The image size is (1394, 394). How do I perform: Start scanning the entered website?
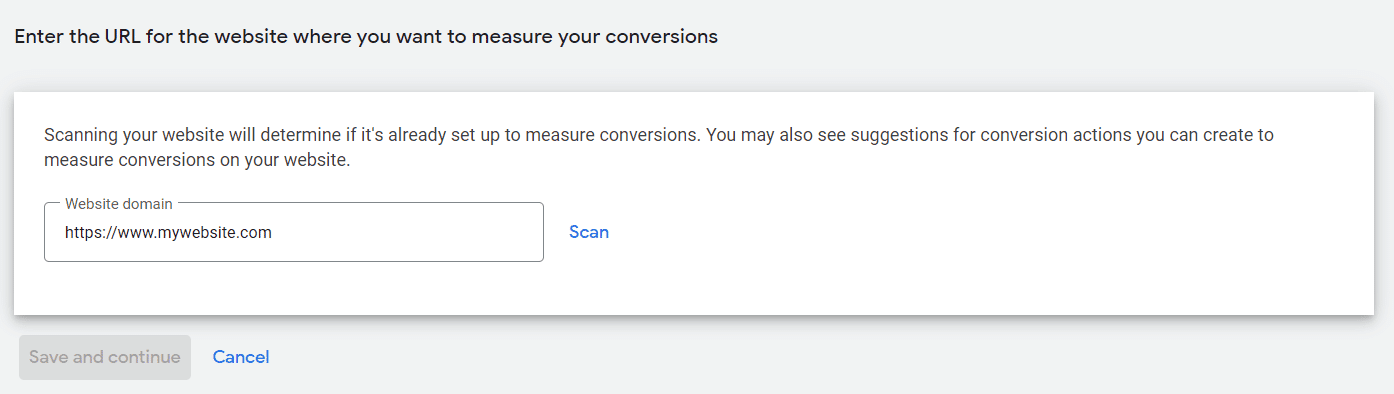pyautogui.click(x=588, y=232)
